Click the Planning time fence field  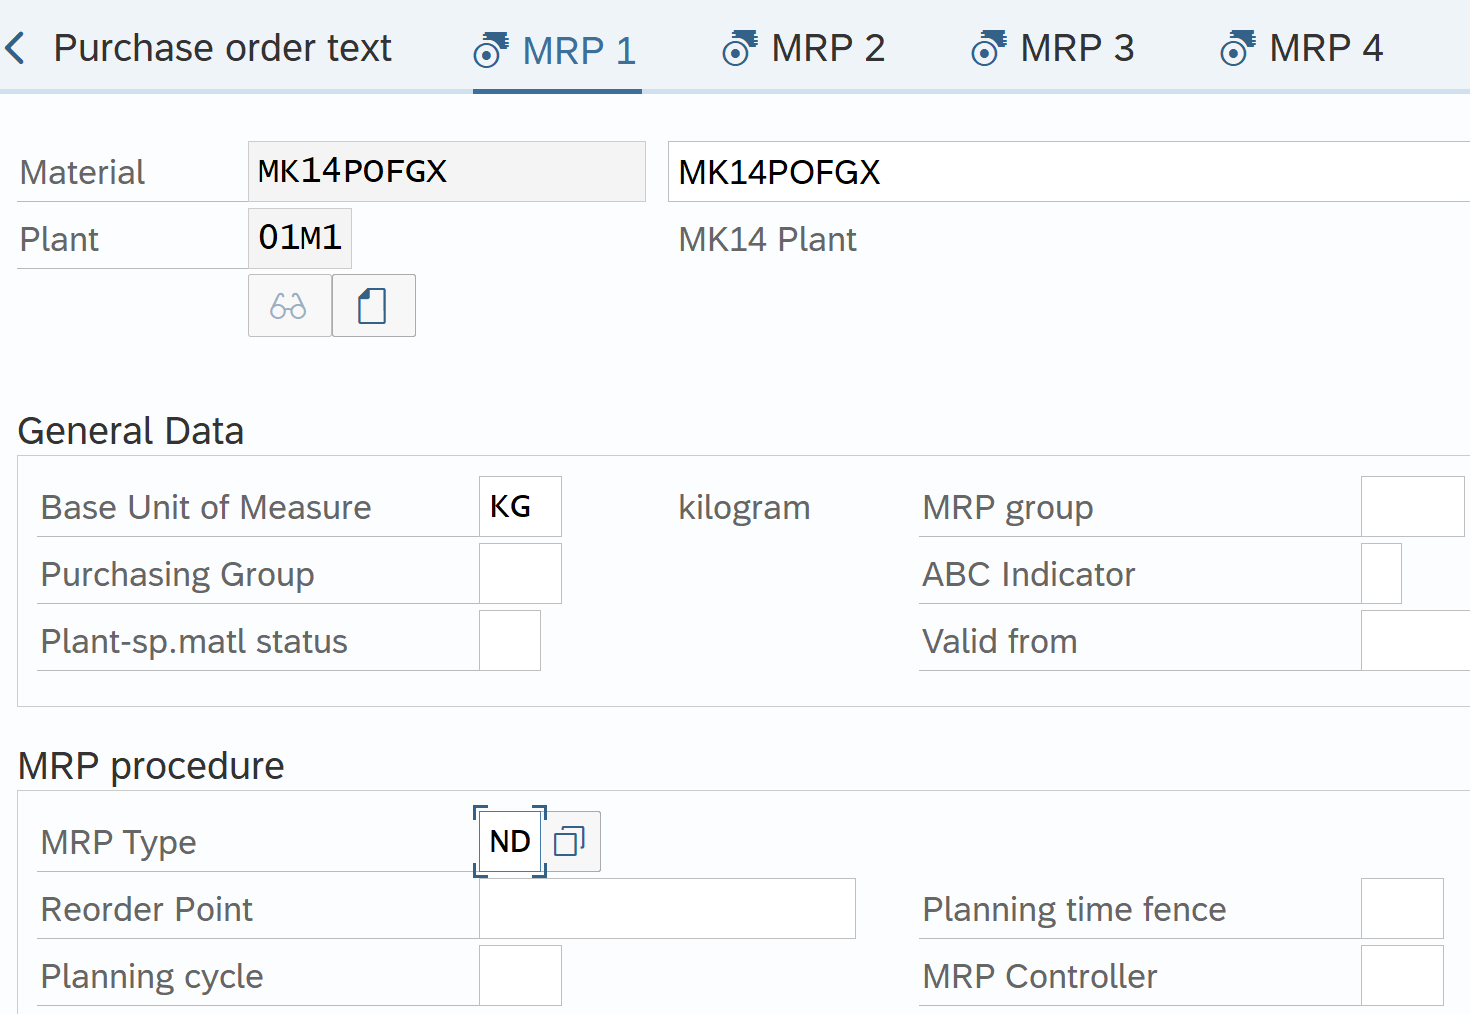point(1402,909)
